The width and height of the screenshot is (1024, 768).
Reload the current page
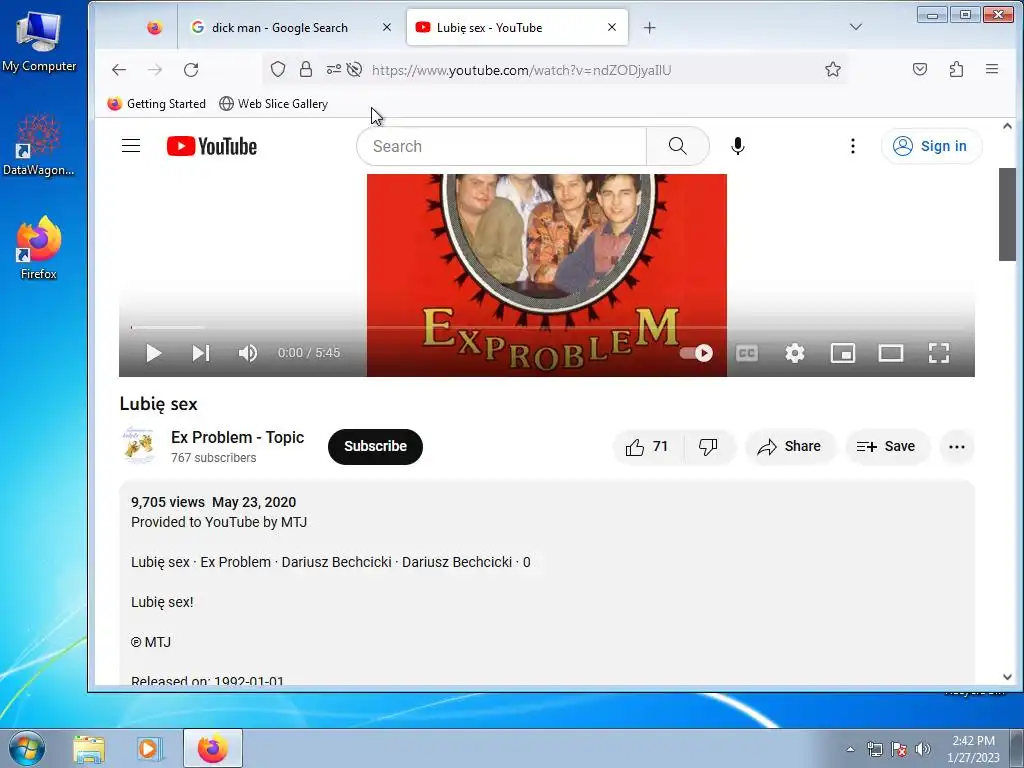coord(191,70)
